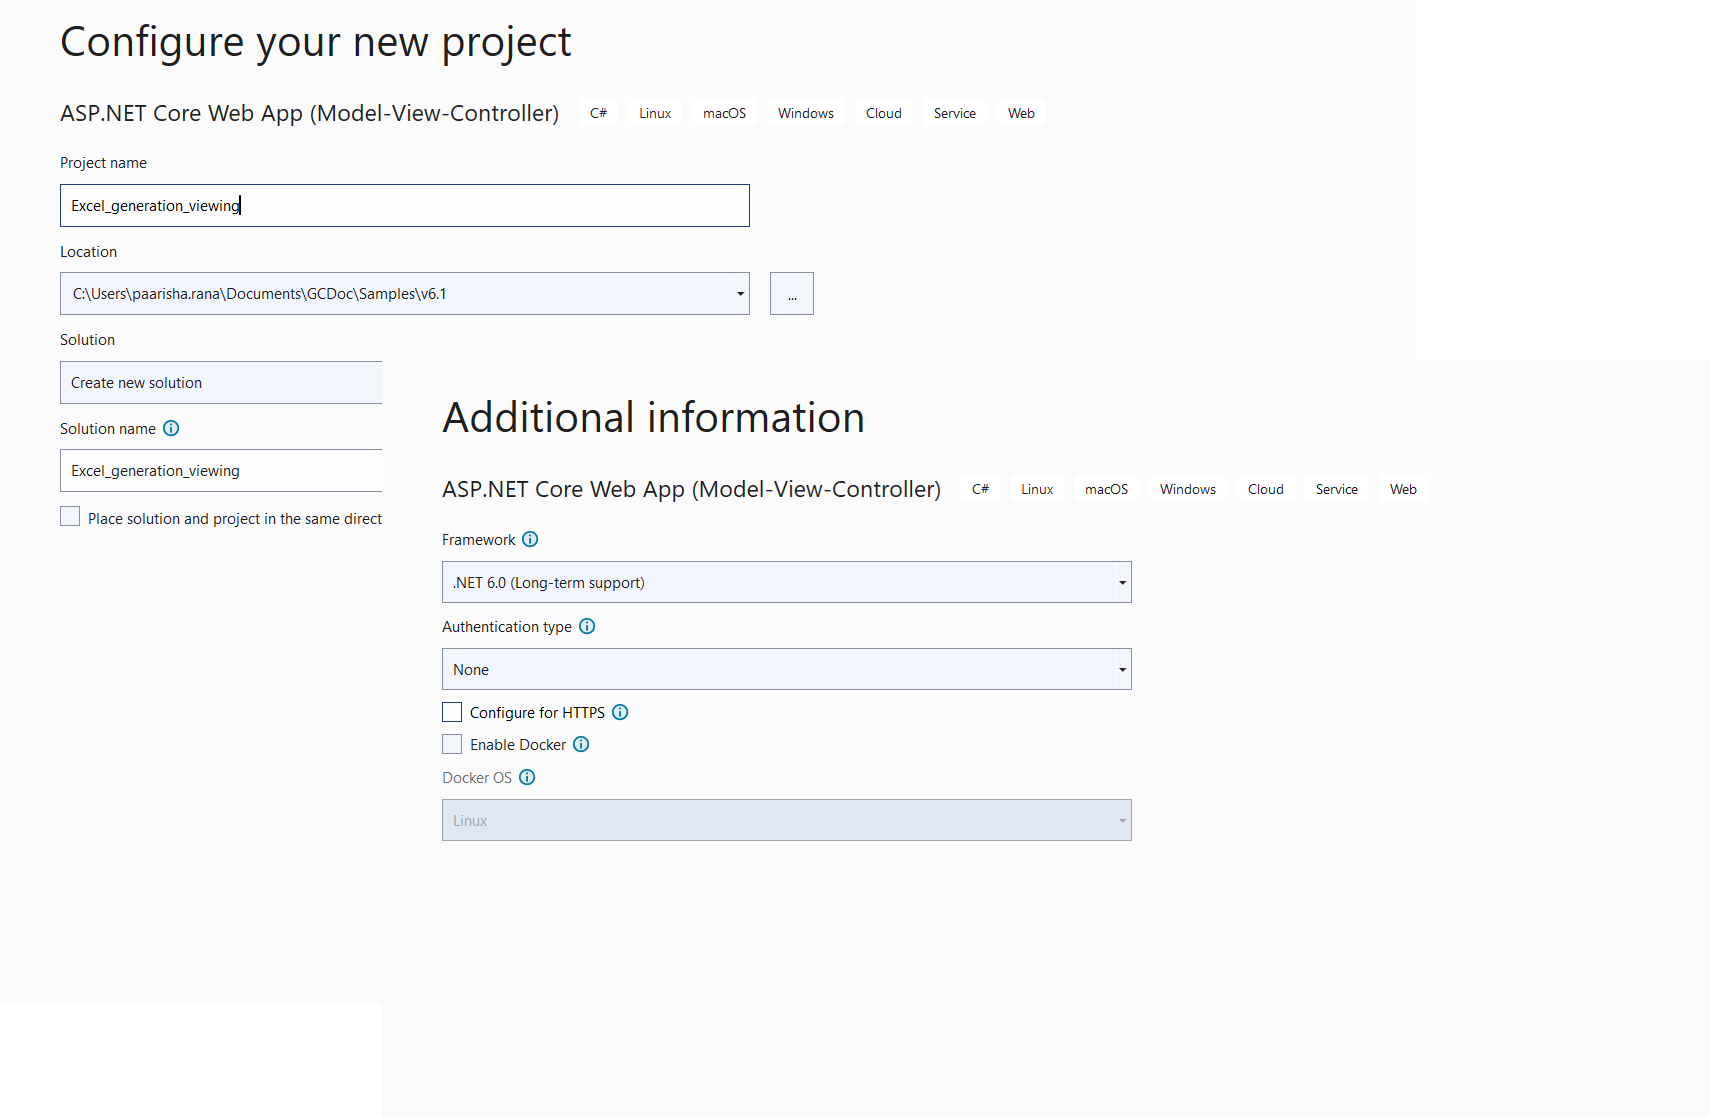Click the Docker OS Linux dropdown

(x=786, y=821)
